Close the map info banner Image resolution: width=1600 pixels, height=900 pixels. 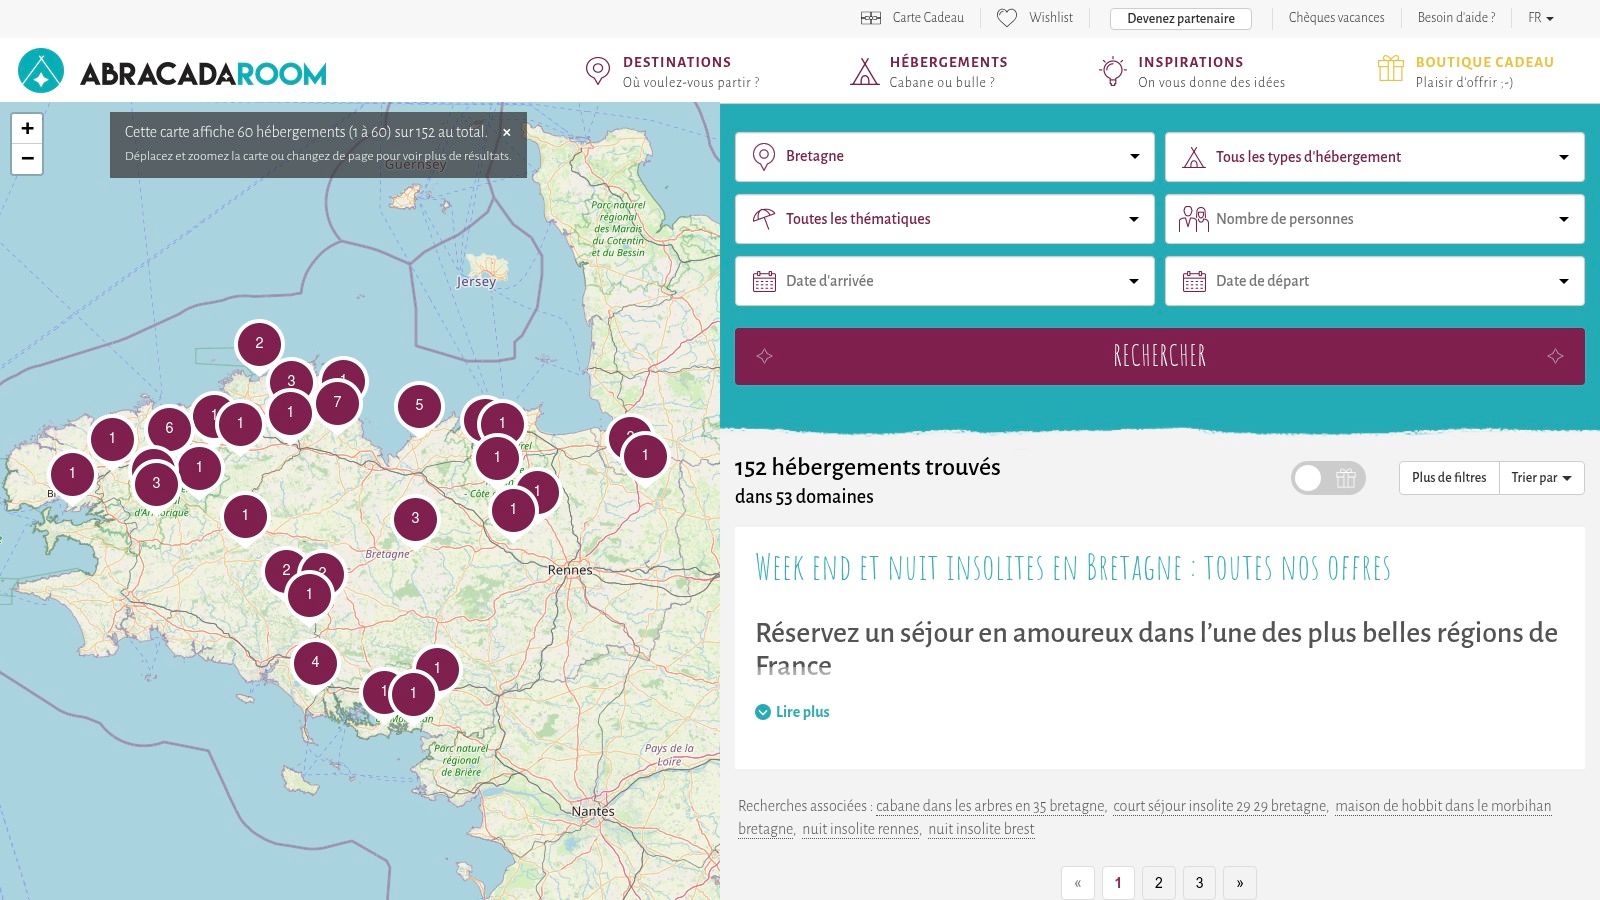click(x=507, y=132)
